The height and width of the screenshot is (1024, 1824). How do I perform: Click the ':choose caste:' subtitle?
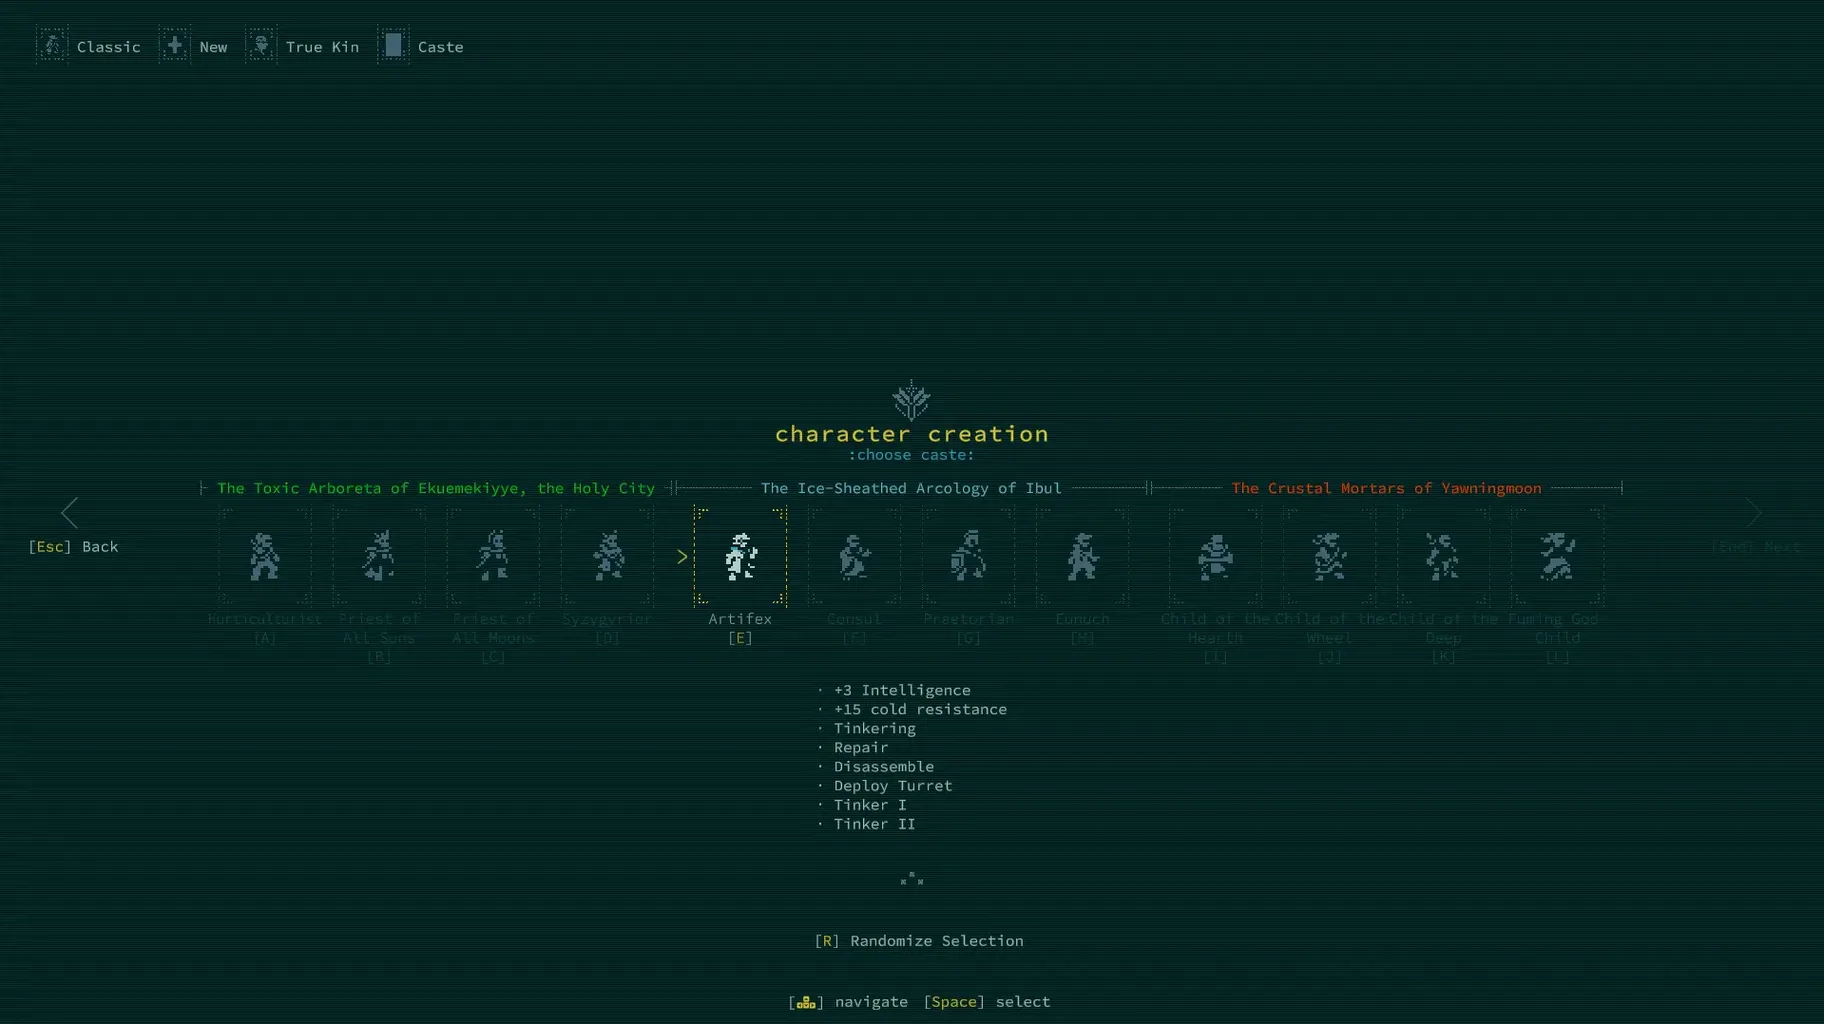point(911,455)
